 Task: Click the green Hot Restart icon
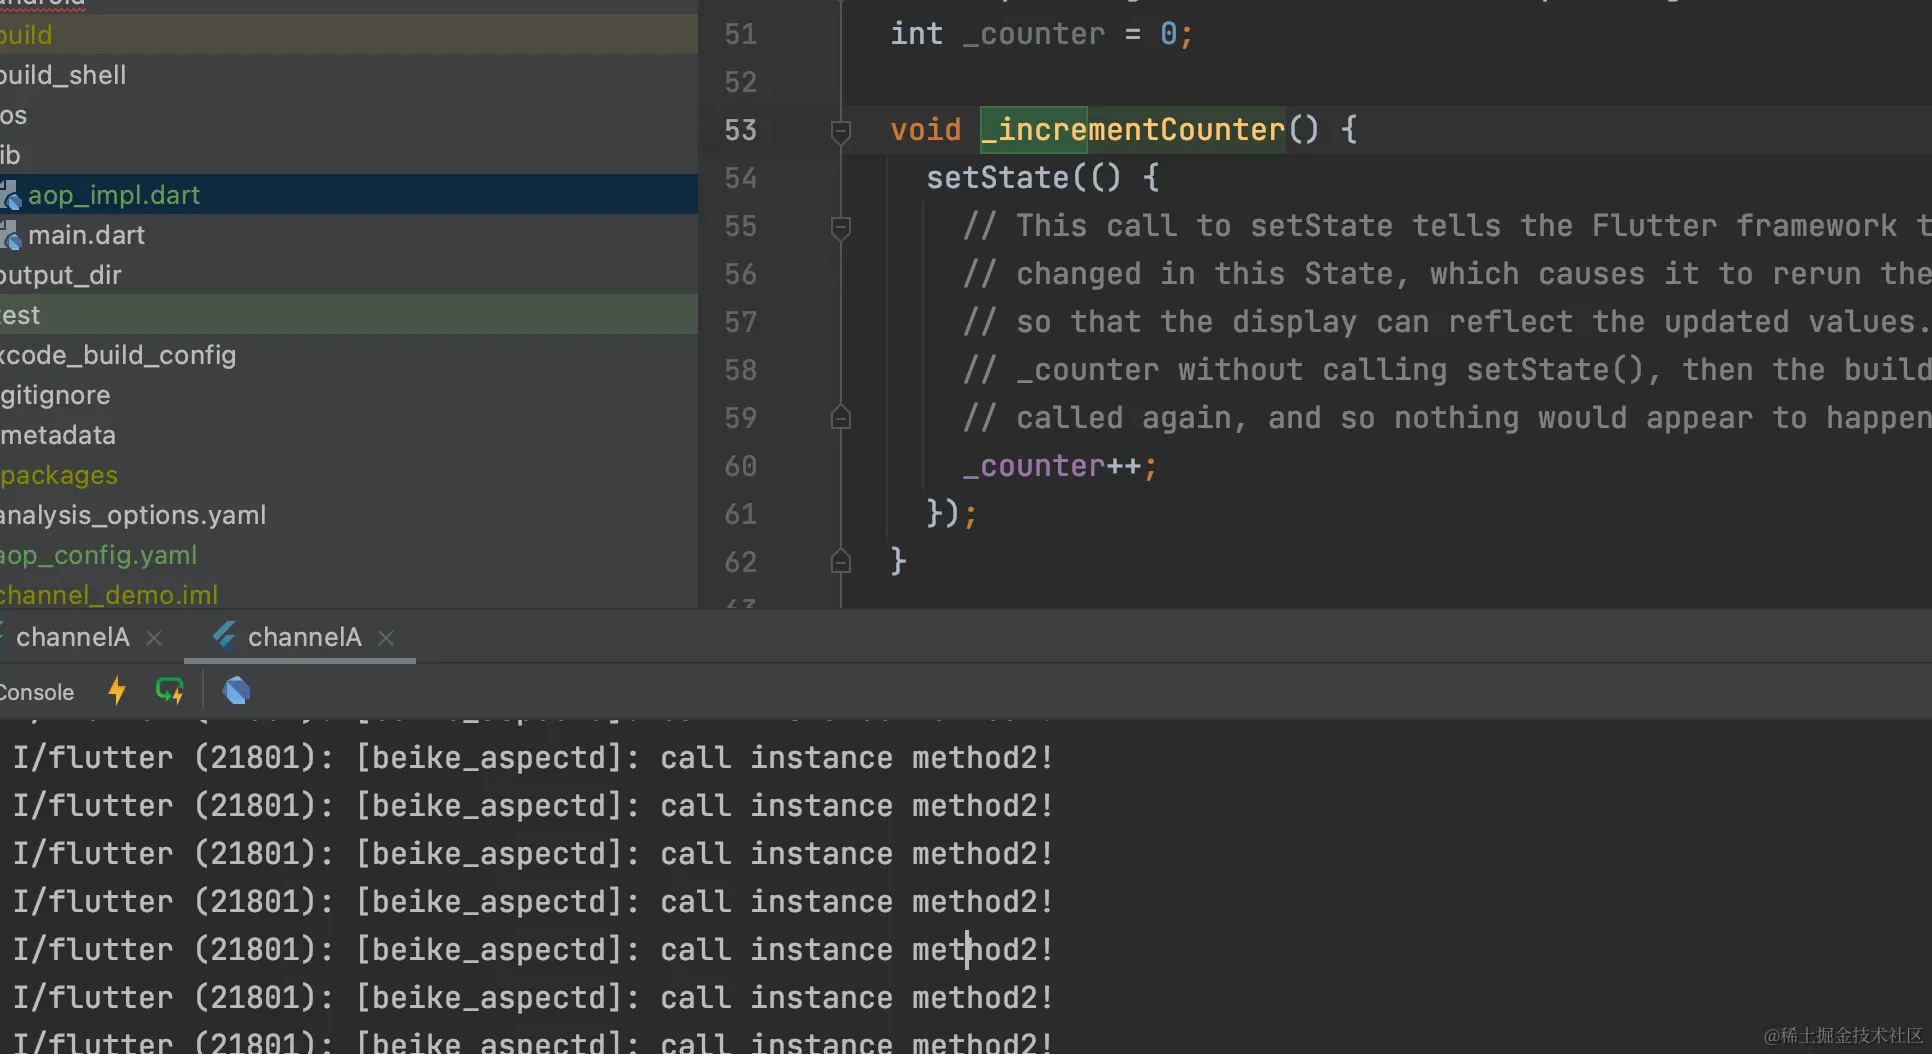click(169, 690)
